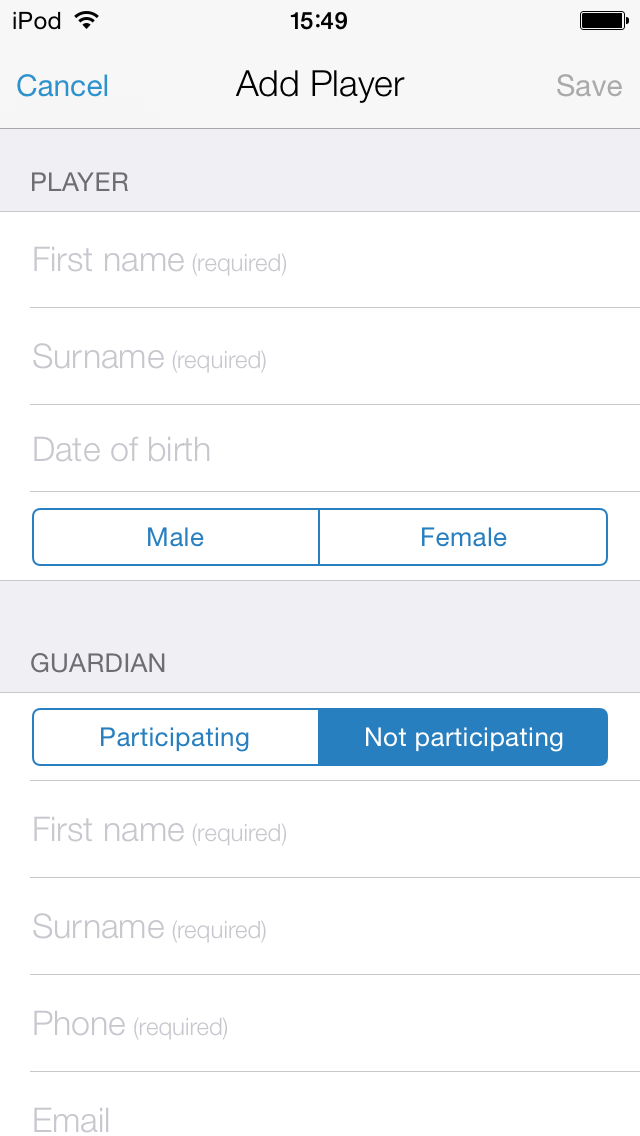Tap the Add Player title
Image resolution: width=640 pixels, height=1136 pixels.
pos(320,85)
